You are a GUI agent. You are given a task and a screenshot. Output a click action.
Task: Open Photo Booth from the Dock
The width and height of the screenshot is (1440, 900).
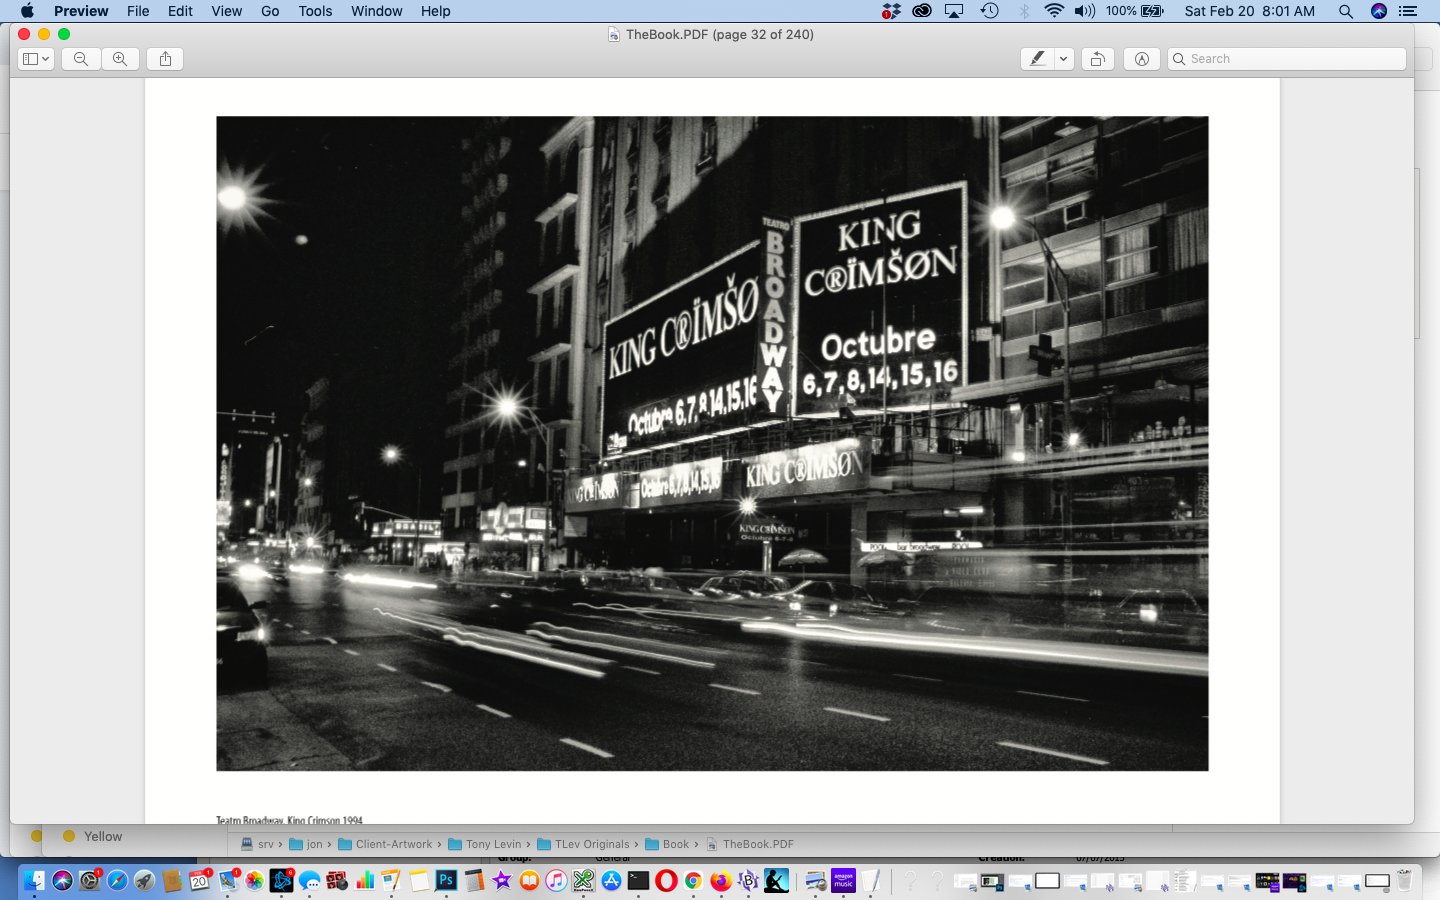[337, 880]
